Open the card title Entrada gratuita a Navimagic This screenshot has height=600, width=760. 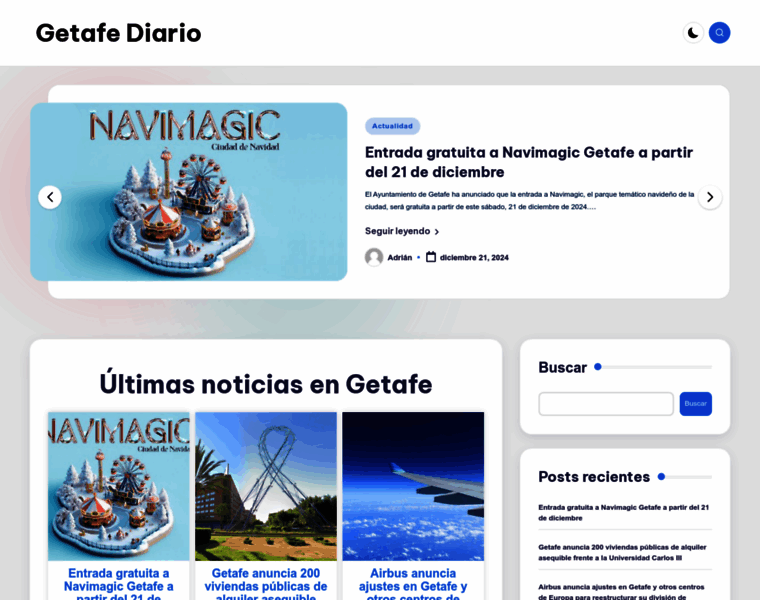pyautogui.click(x=119, y=584)
